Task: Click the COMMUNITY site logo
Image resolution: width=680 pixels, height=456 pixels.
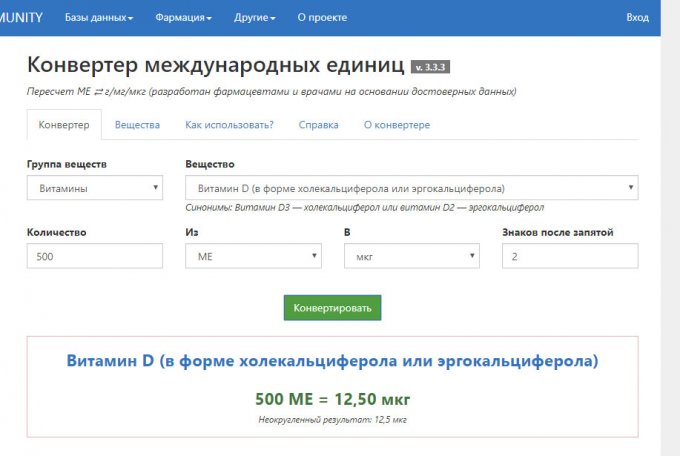Action: [x=21, y=18]
